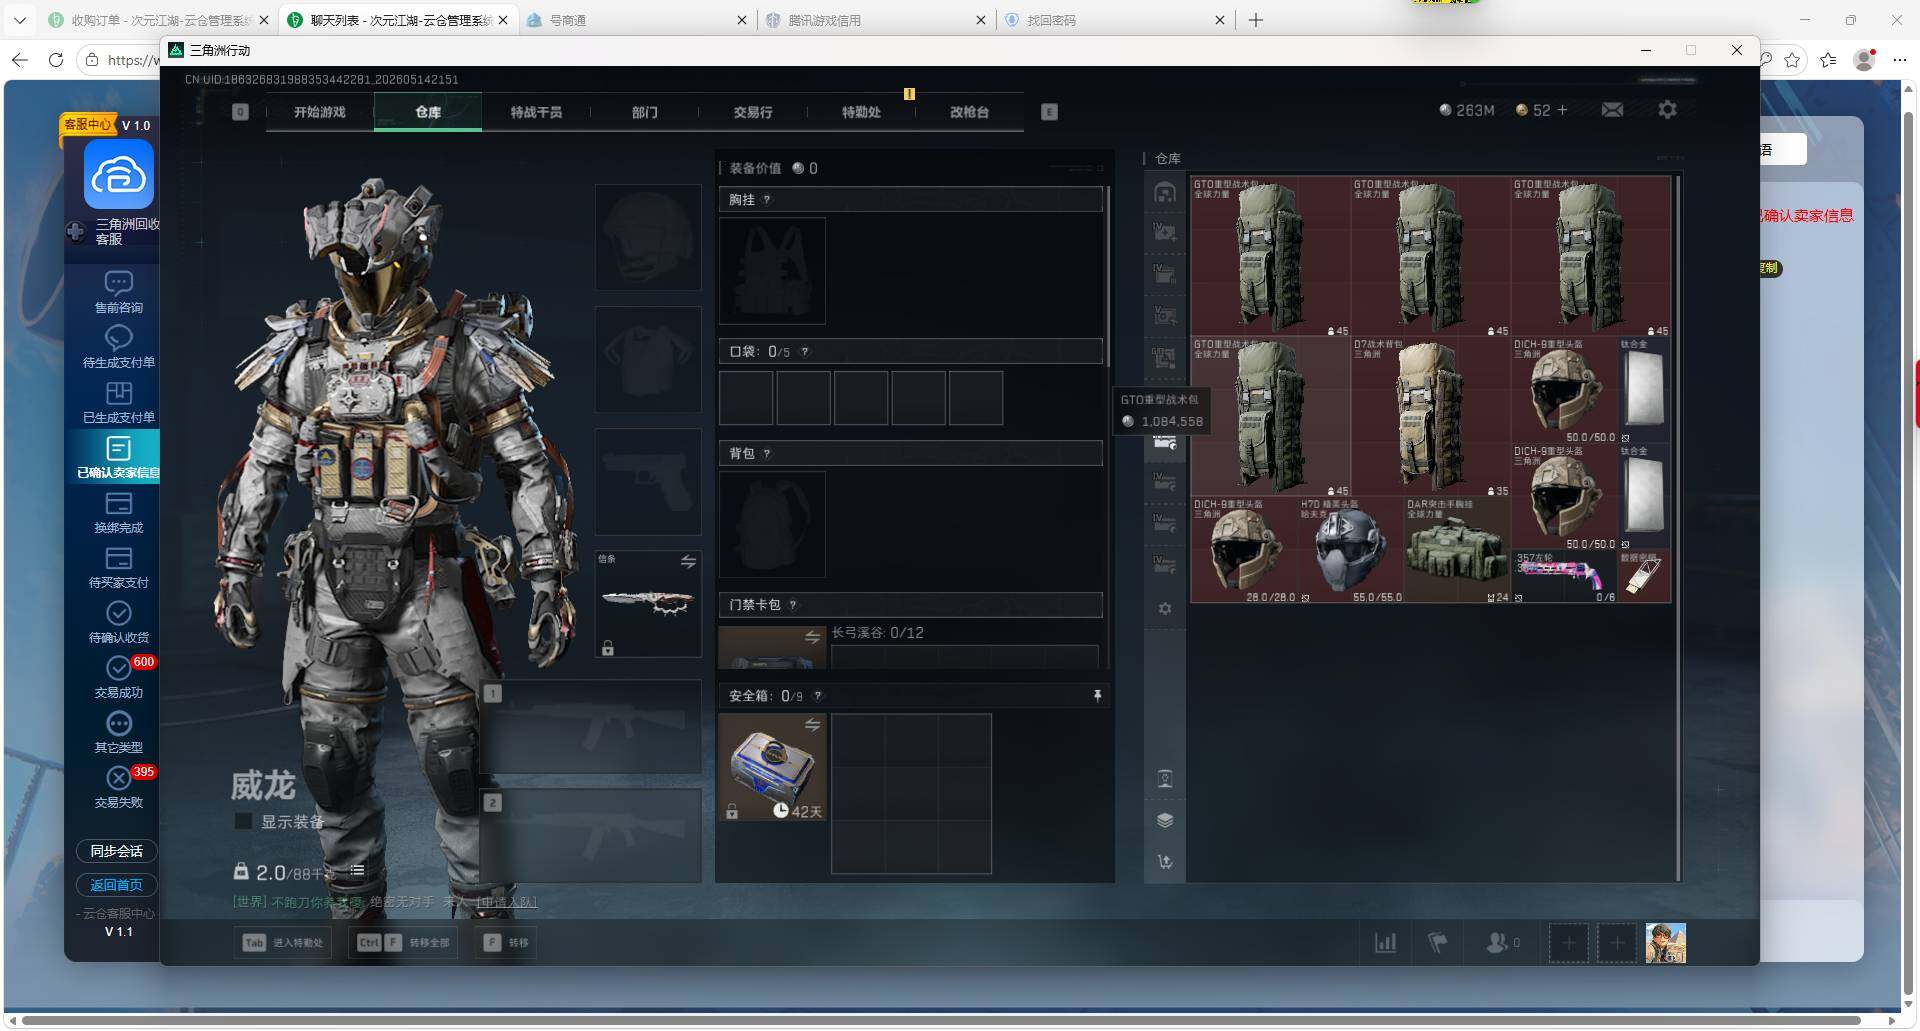The height and width of the screenshot is (1031, 1920).
Task: Open the browser tab list dropdown arrow
Action: coord(20,20)
